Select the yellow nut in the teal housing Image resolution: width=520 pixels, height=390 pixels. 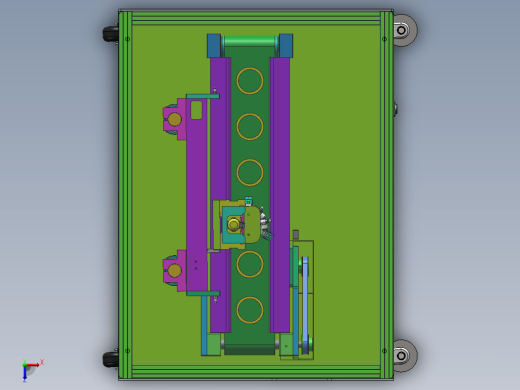coord(233,224)
